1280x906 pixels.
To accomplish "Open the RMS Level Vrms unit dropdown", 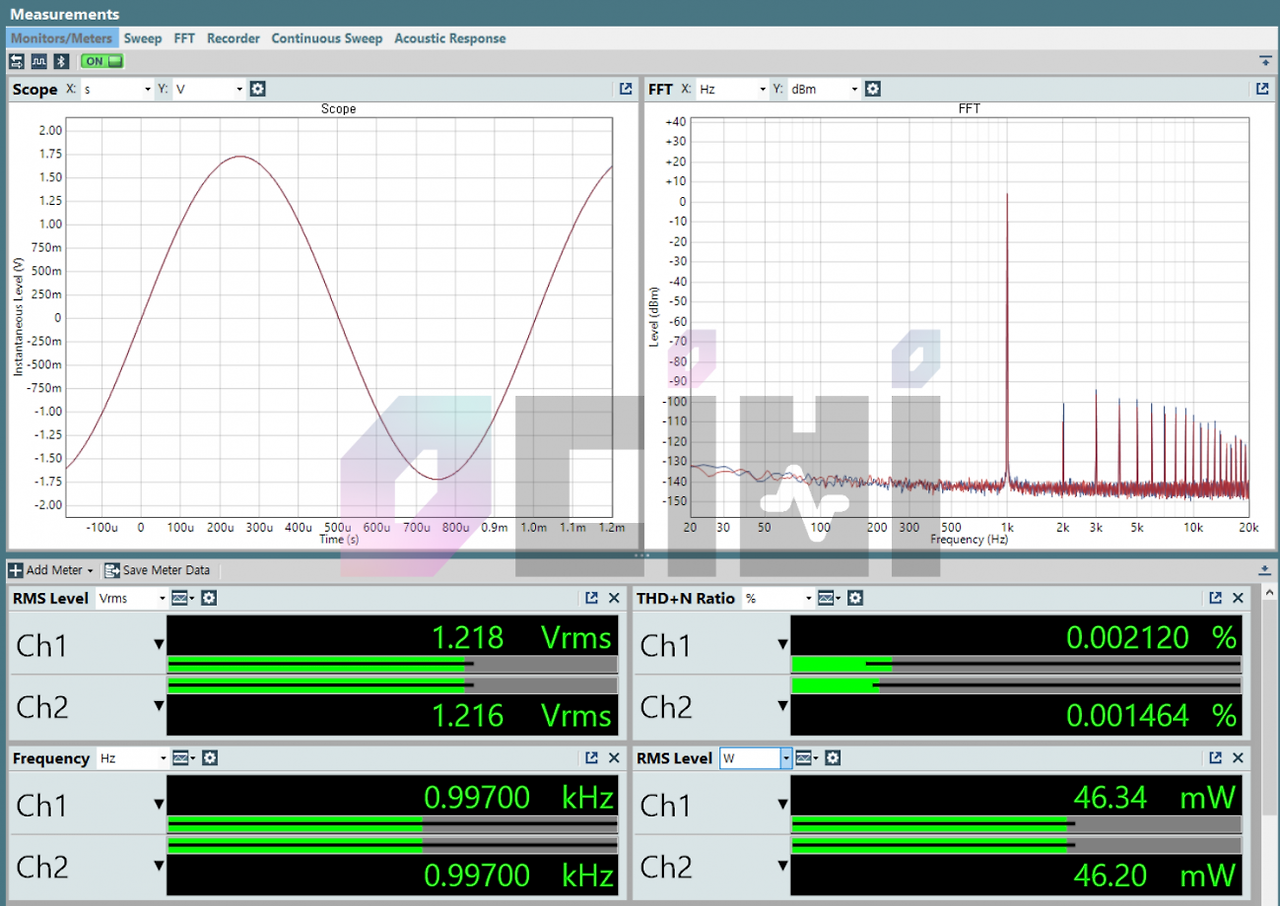I will click(132, 598).
